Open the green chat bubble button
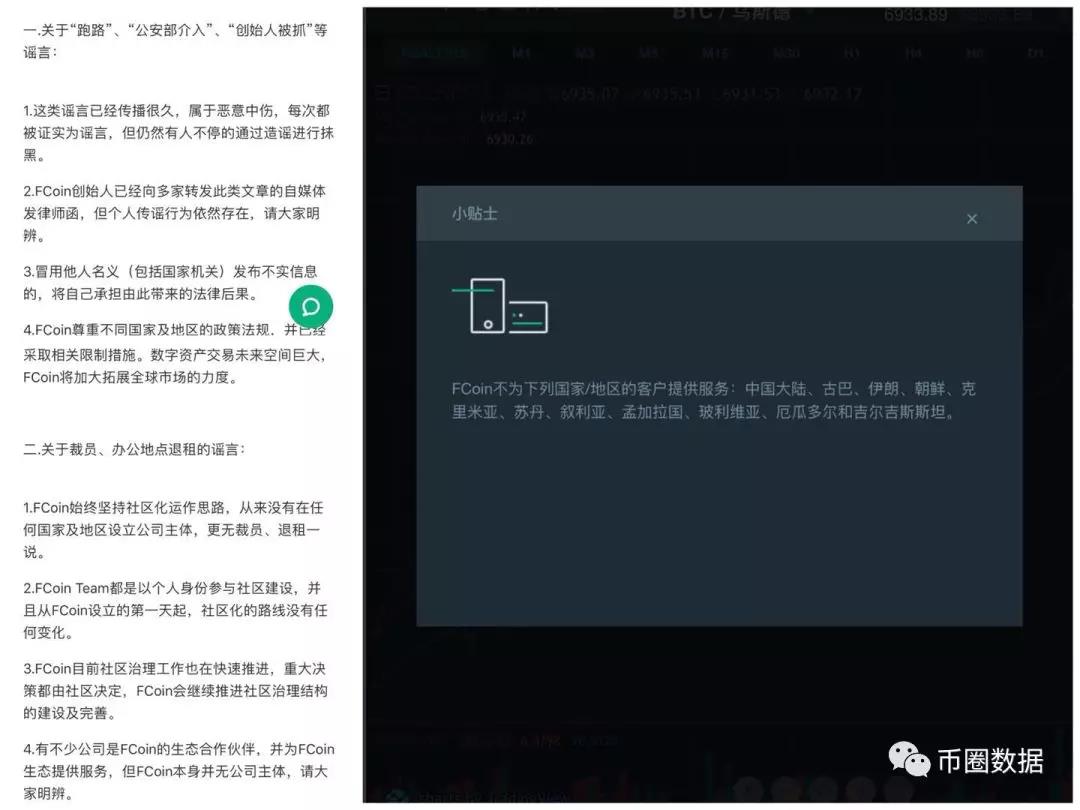This screenshot has height=810, width=1080. click(311, 307)
